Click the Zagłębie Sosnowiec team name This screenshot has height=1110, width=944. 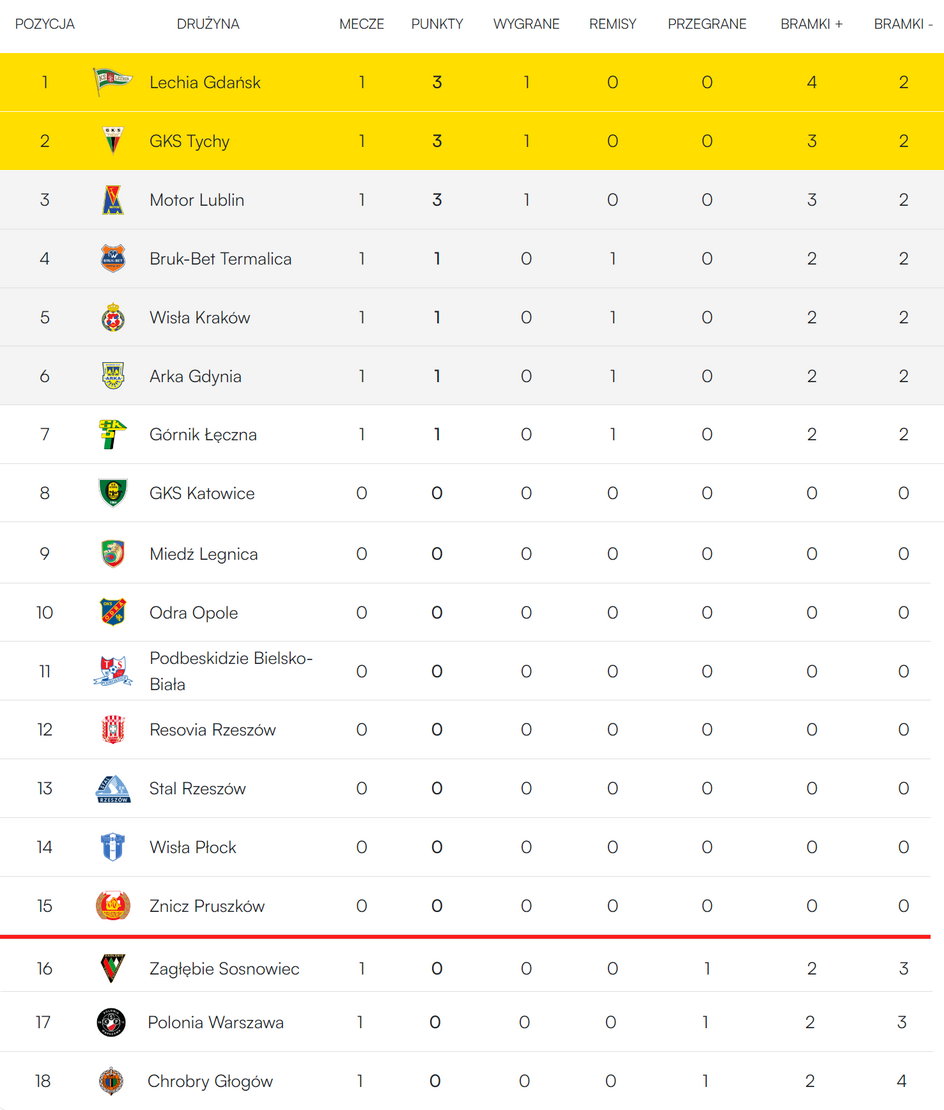(224, 968)
